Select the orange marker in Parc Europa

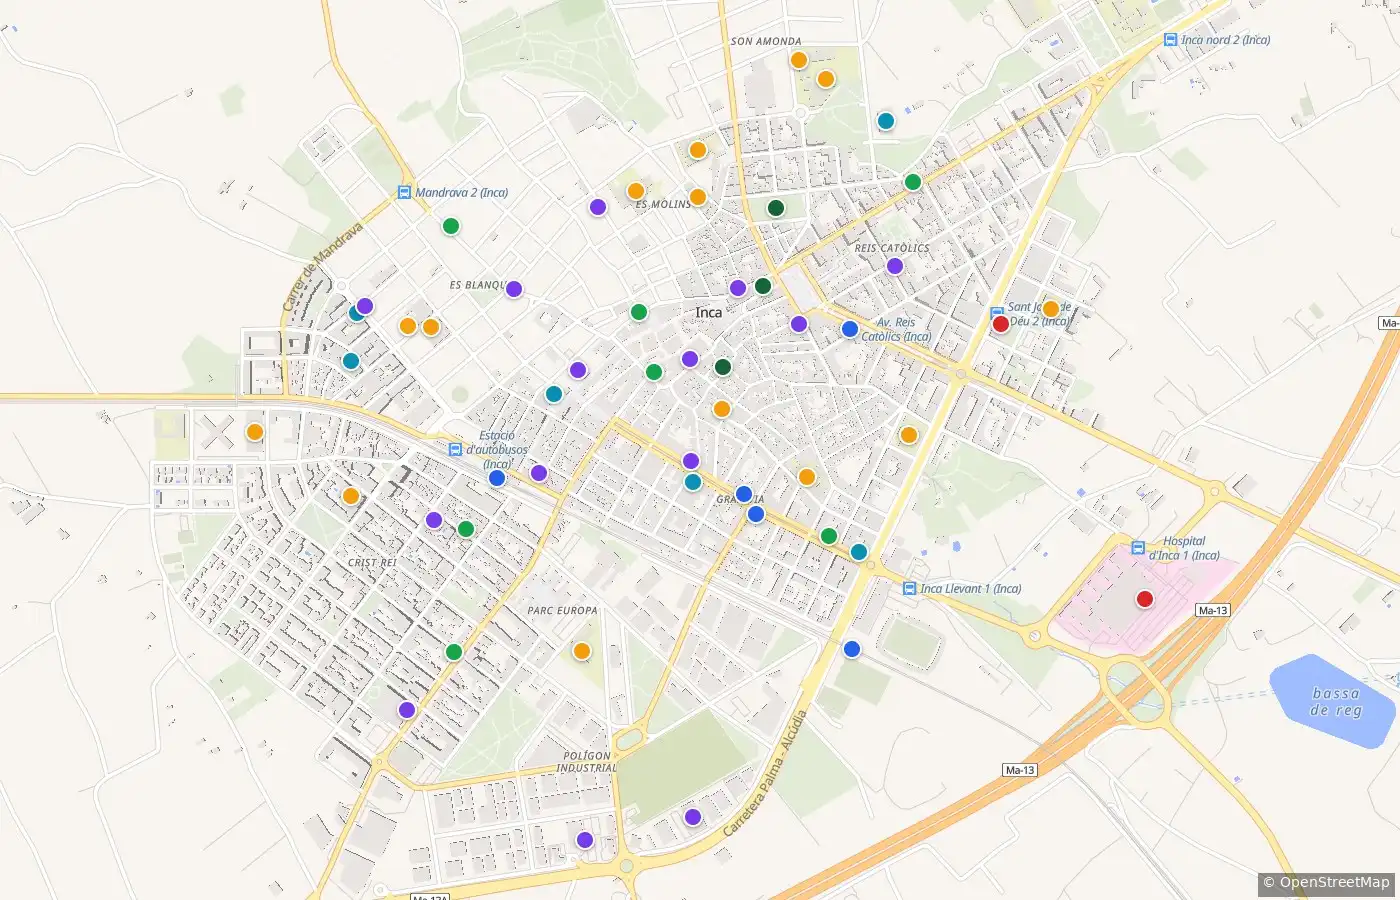(582, 651)
